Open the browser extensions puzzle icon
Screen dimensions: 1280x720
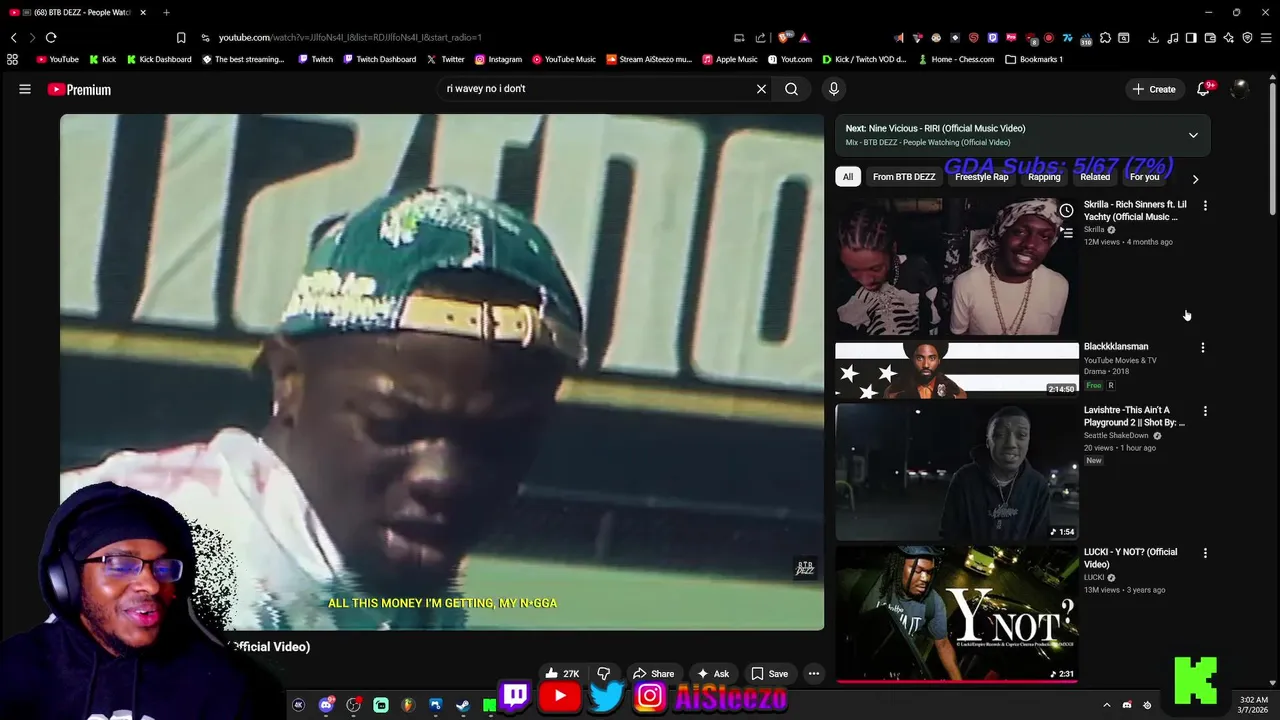click(1105, 38)
